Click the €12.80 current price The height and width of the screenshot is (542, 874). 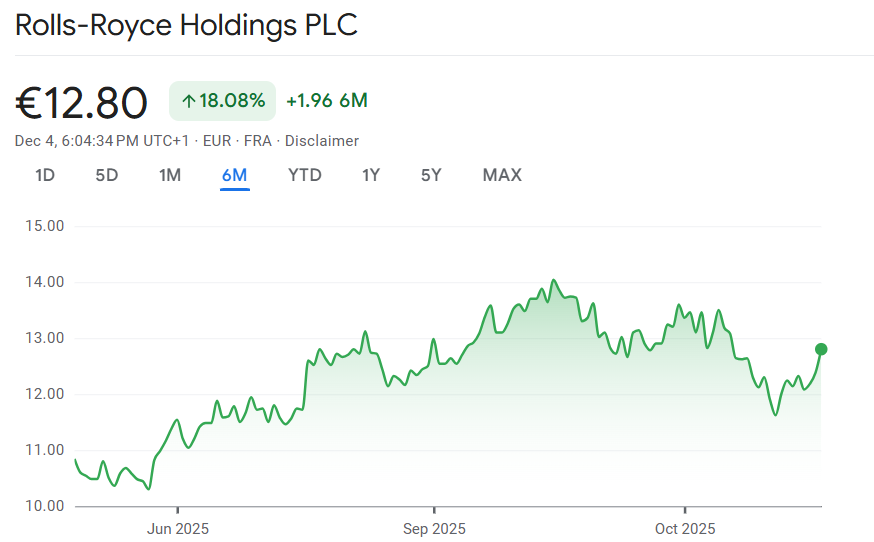(82, 102)
